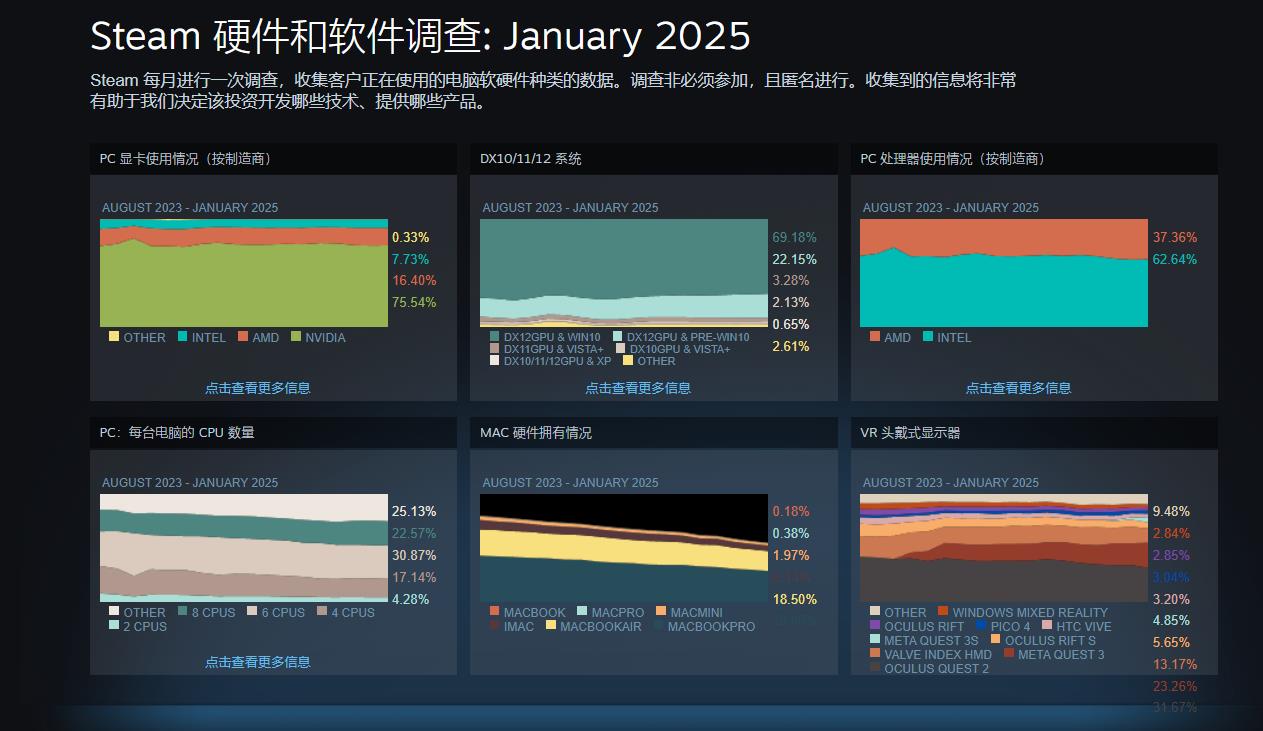The width and height of the screenshot is (1263, 731).
Task: Open 点击查看更多信息 under 每台电脑的 CPU 数量
Action: click(x=258, y=662)
